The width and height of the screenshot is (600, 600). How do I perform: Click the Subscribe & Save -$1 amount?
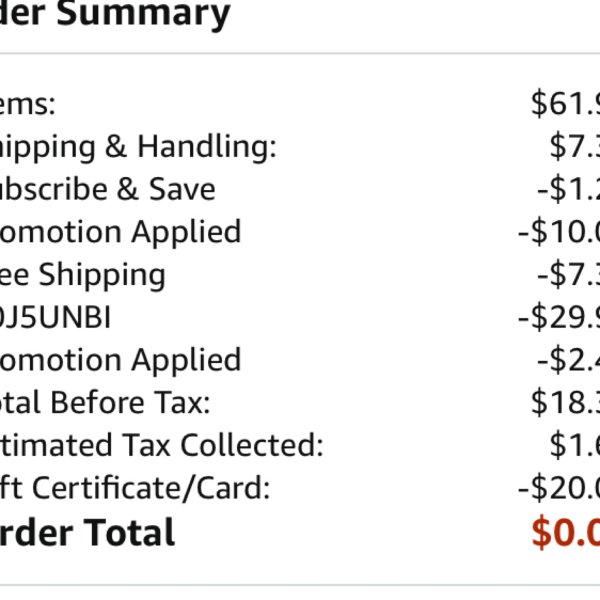coord(569,189)
